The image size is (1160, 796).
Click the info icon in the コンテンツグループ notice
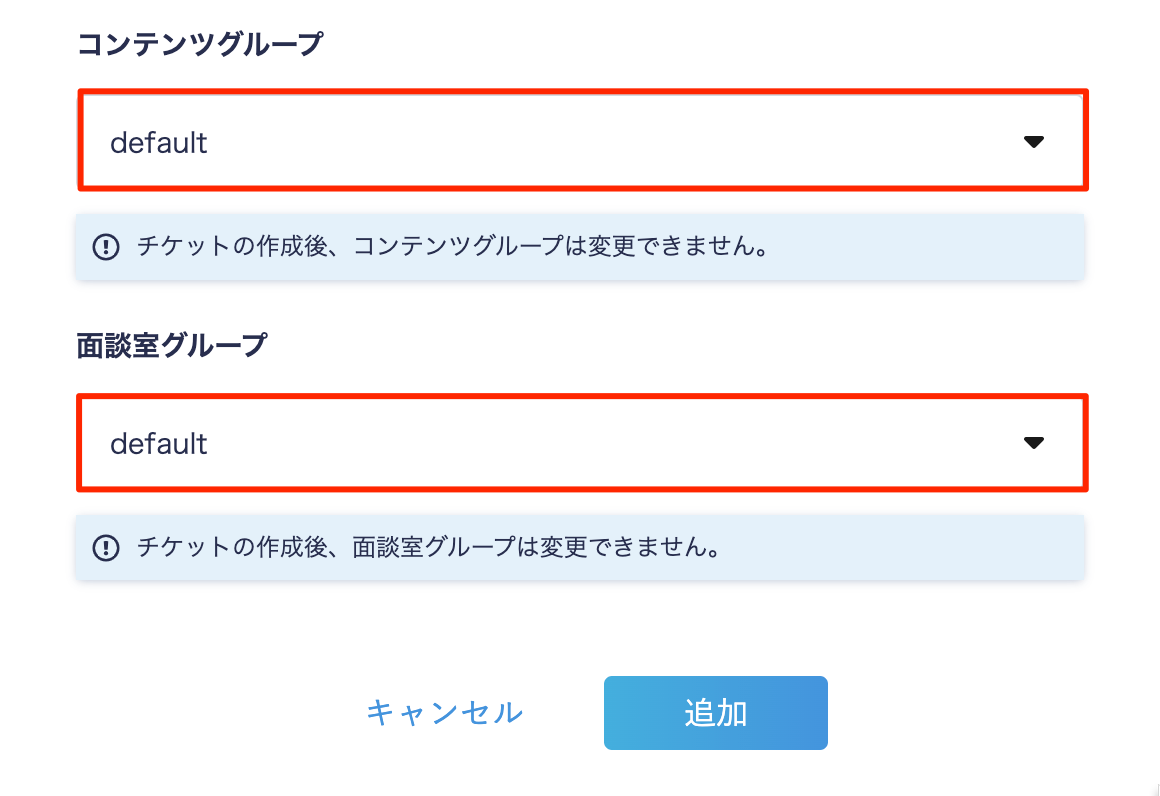point(106,246)
